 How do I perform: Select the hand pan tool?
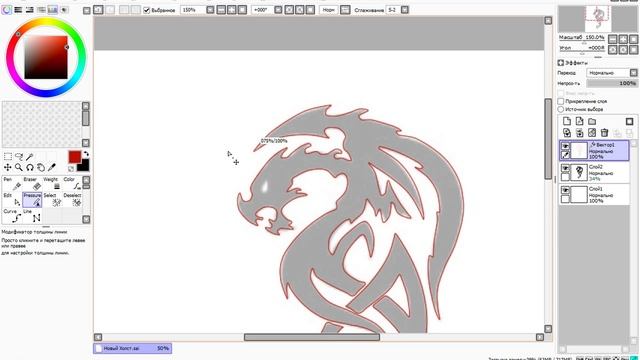point(41,167)
